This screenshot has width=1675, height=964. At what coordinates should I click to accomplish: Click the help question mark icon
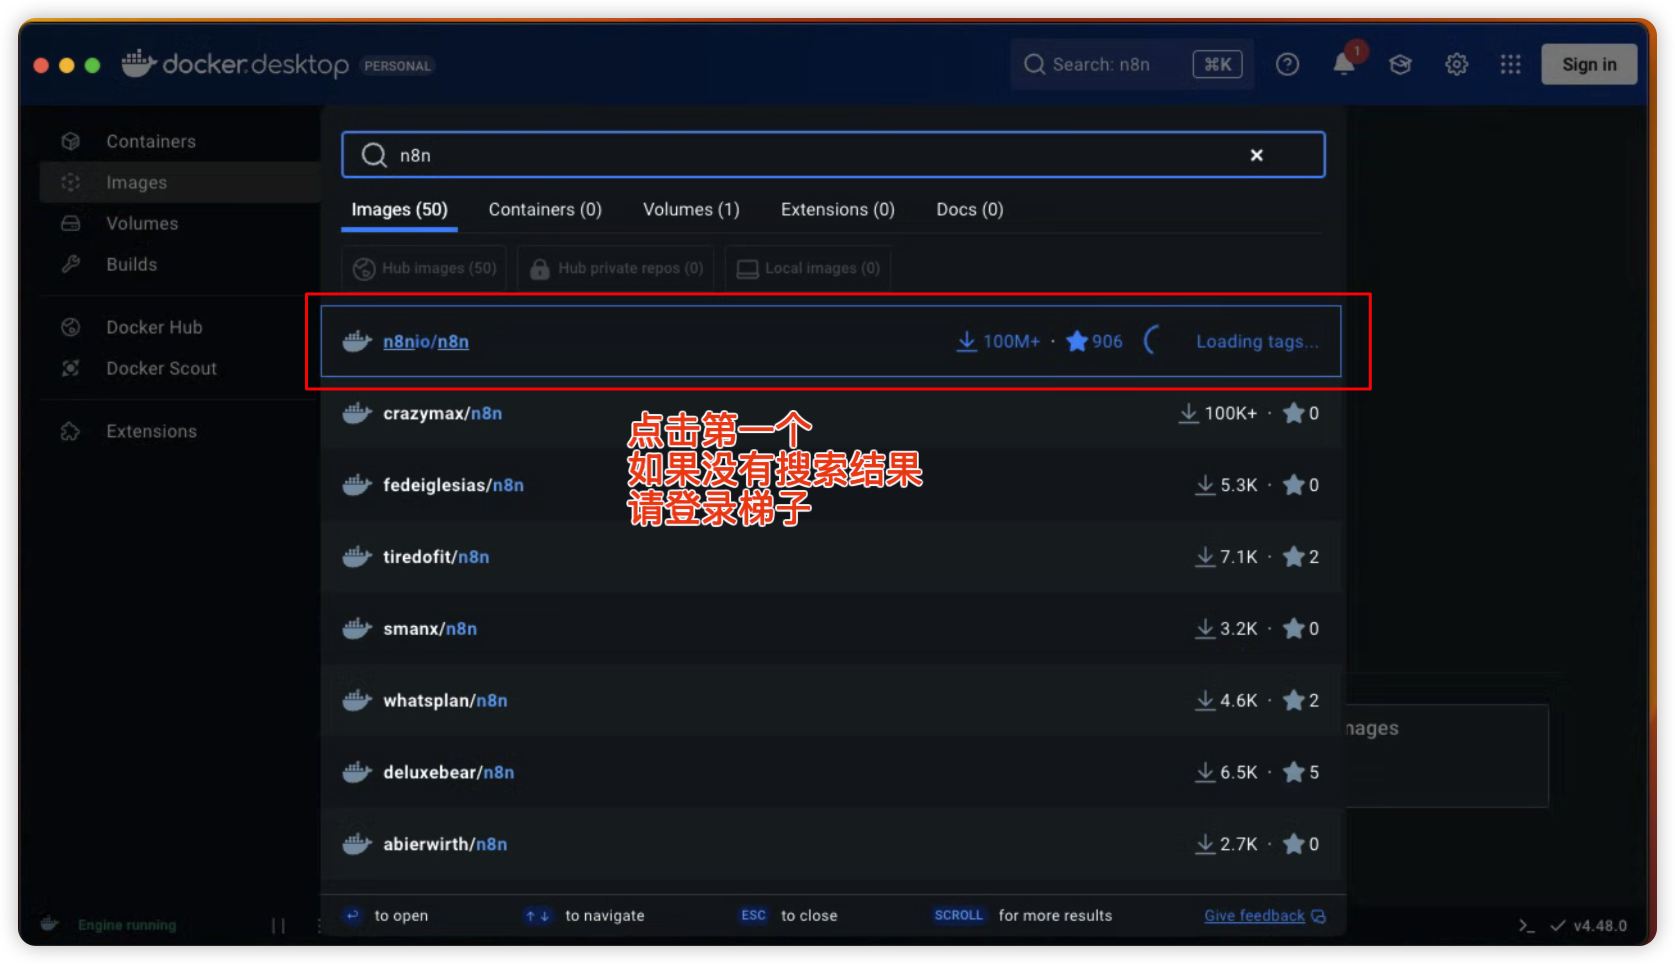(x=1287, y=64)
